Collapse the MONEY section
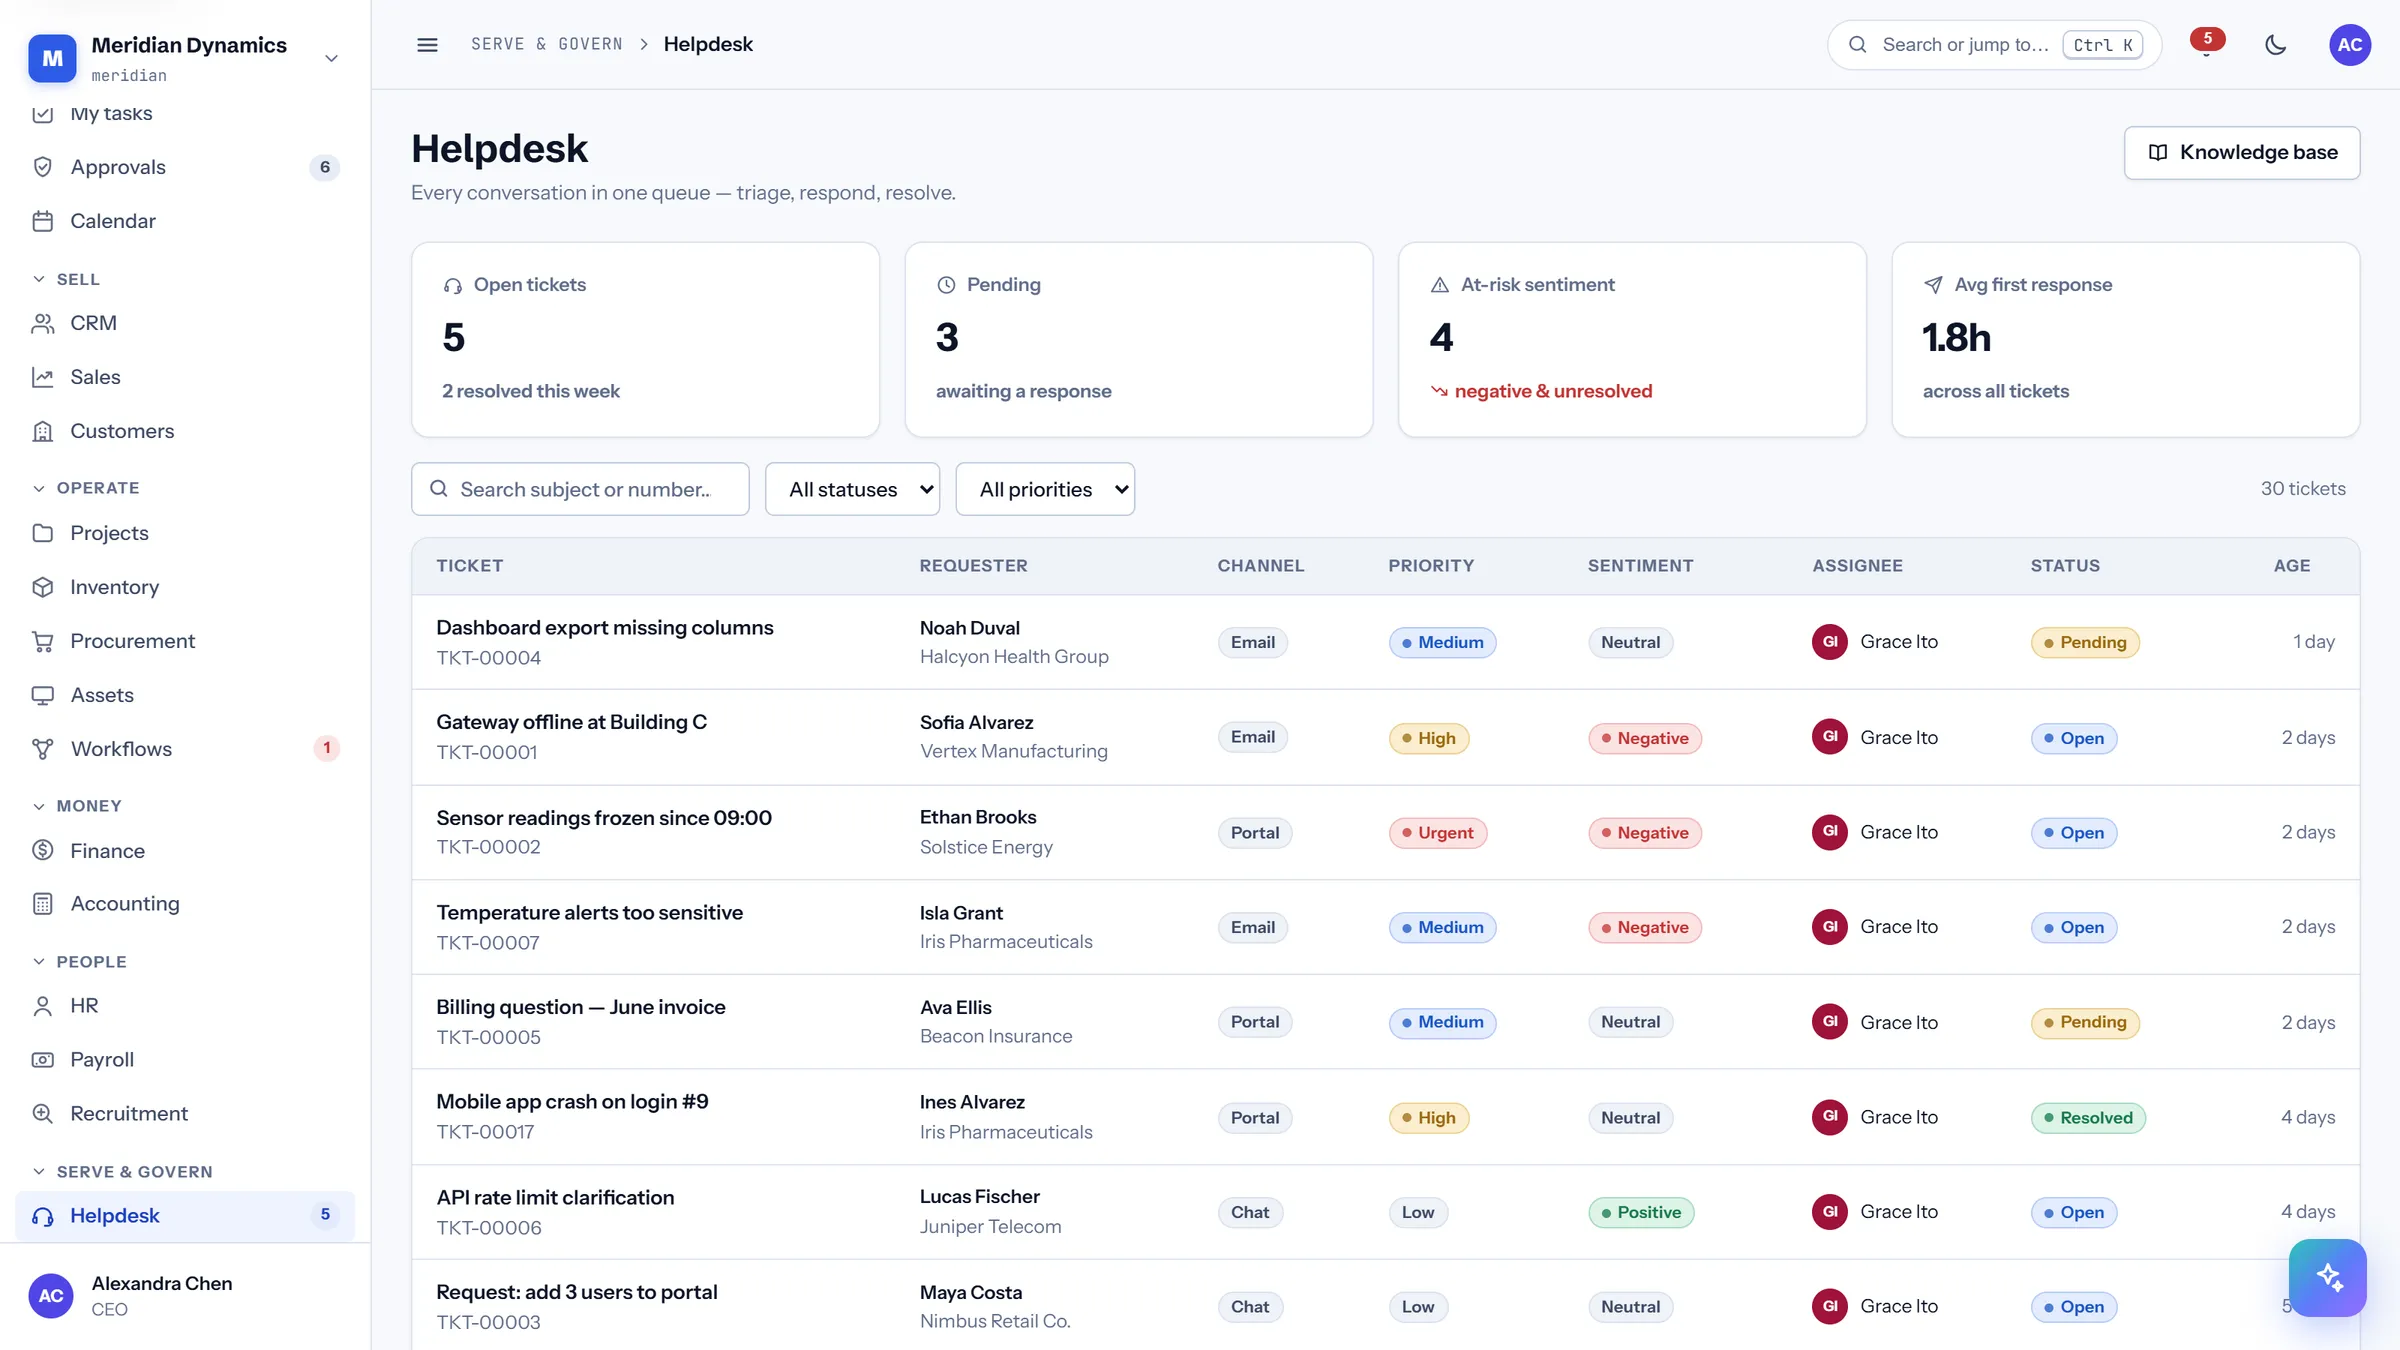 (77, 806)
